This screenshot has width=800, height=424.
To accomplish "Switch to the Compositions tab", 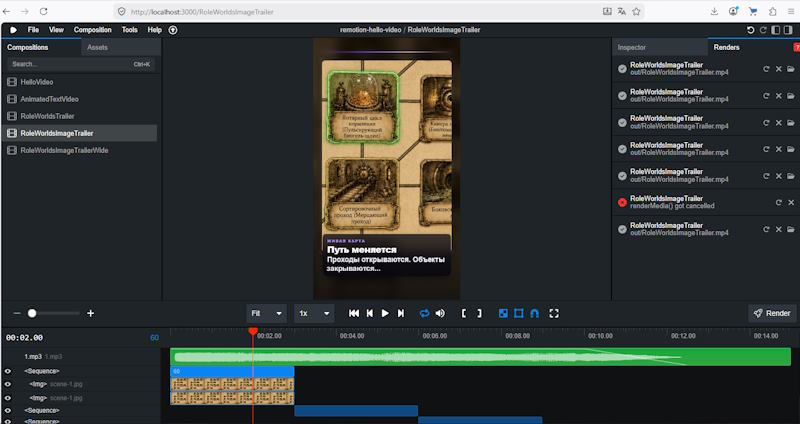I will pos(41,47).
